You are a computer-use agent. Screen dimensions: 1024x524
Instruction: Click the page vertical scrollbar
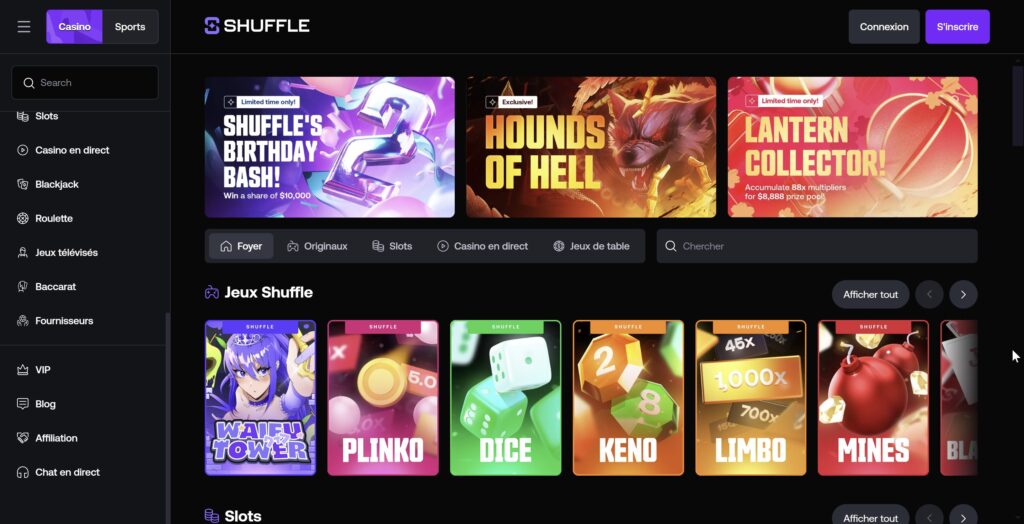pos(1017,106)
